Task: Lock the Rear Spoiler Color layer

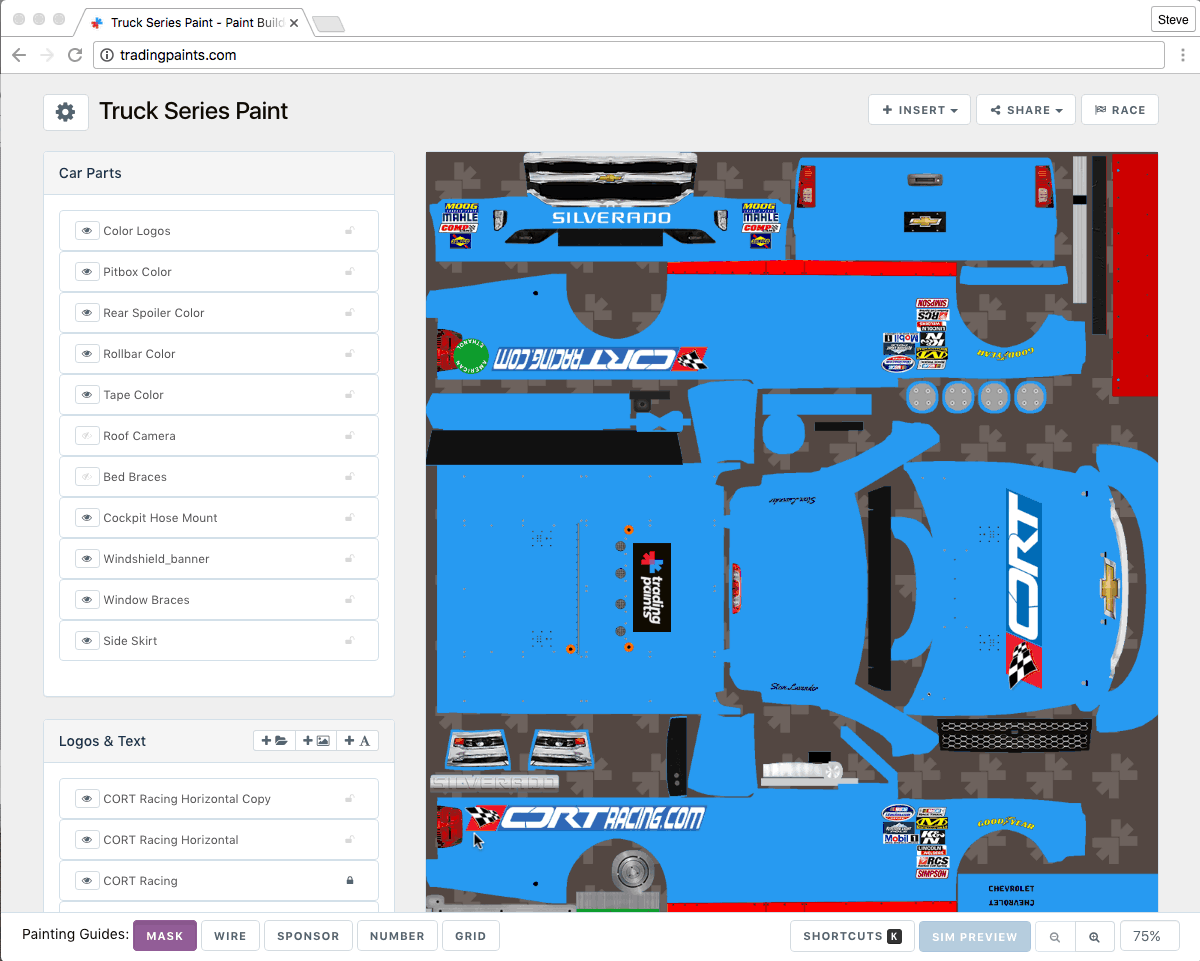Action: coord(350,313)
